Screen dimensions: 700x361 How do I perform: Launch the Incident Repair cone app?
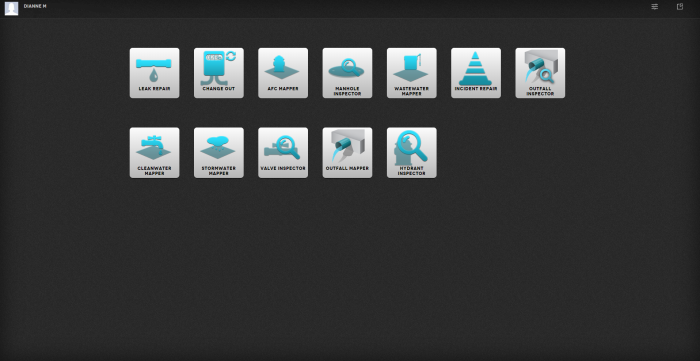pyautogui.click(x=476, y=73)
